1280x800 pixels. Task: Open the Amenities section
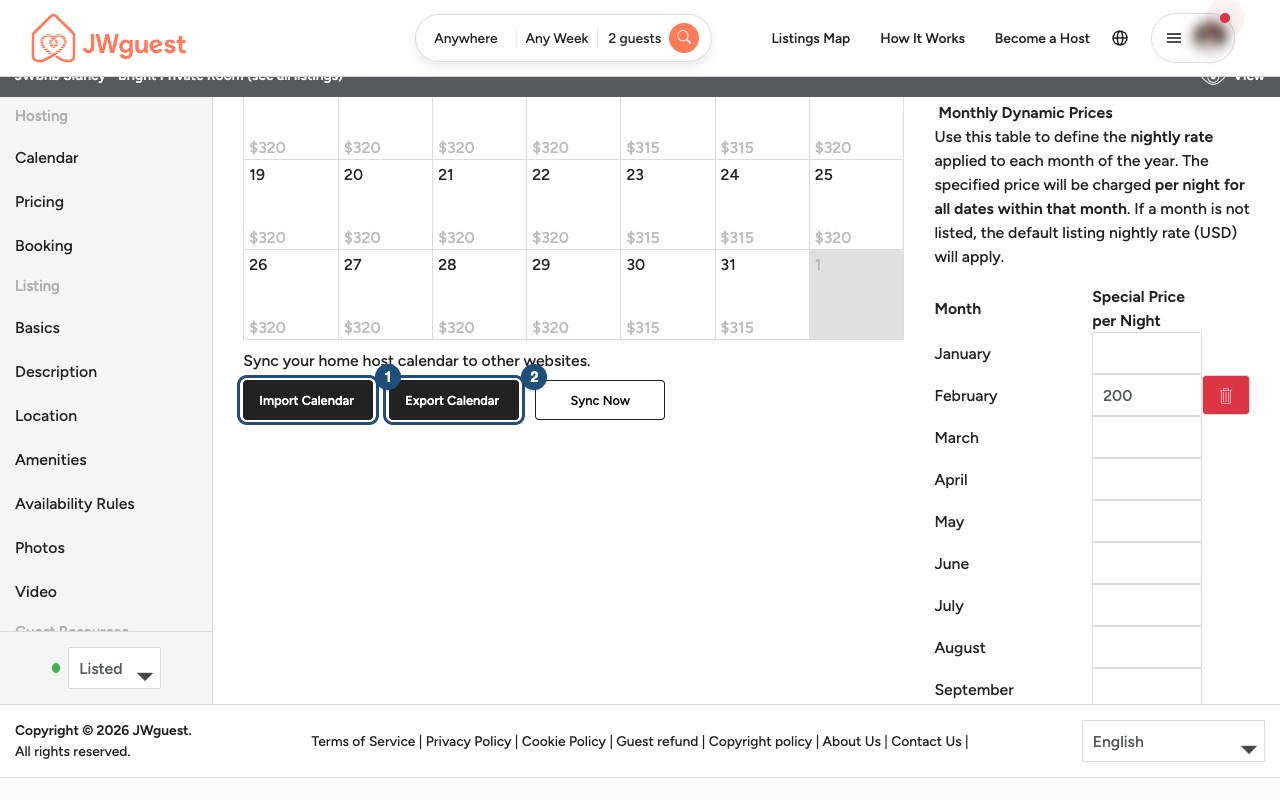click(51, 460)
